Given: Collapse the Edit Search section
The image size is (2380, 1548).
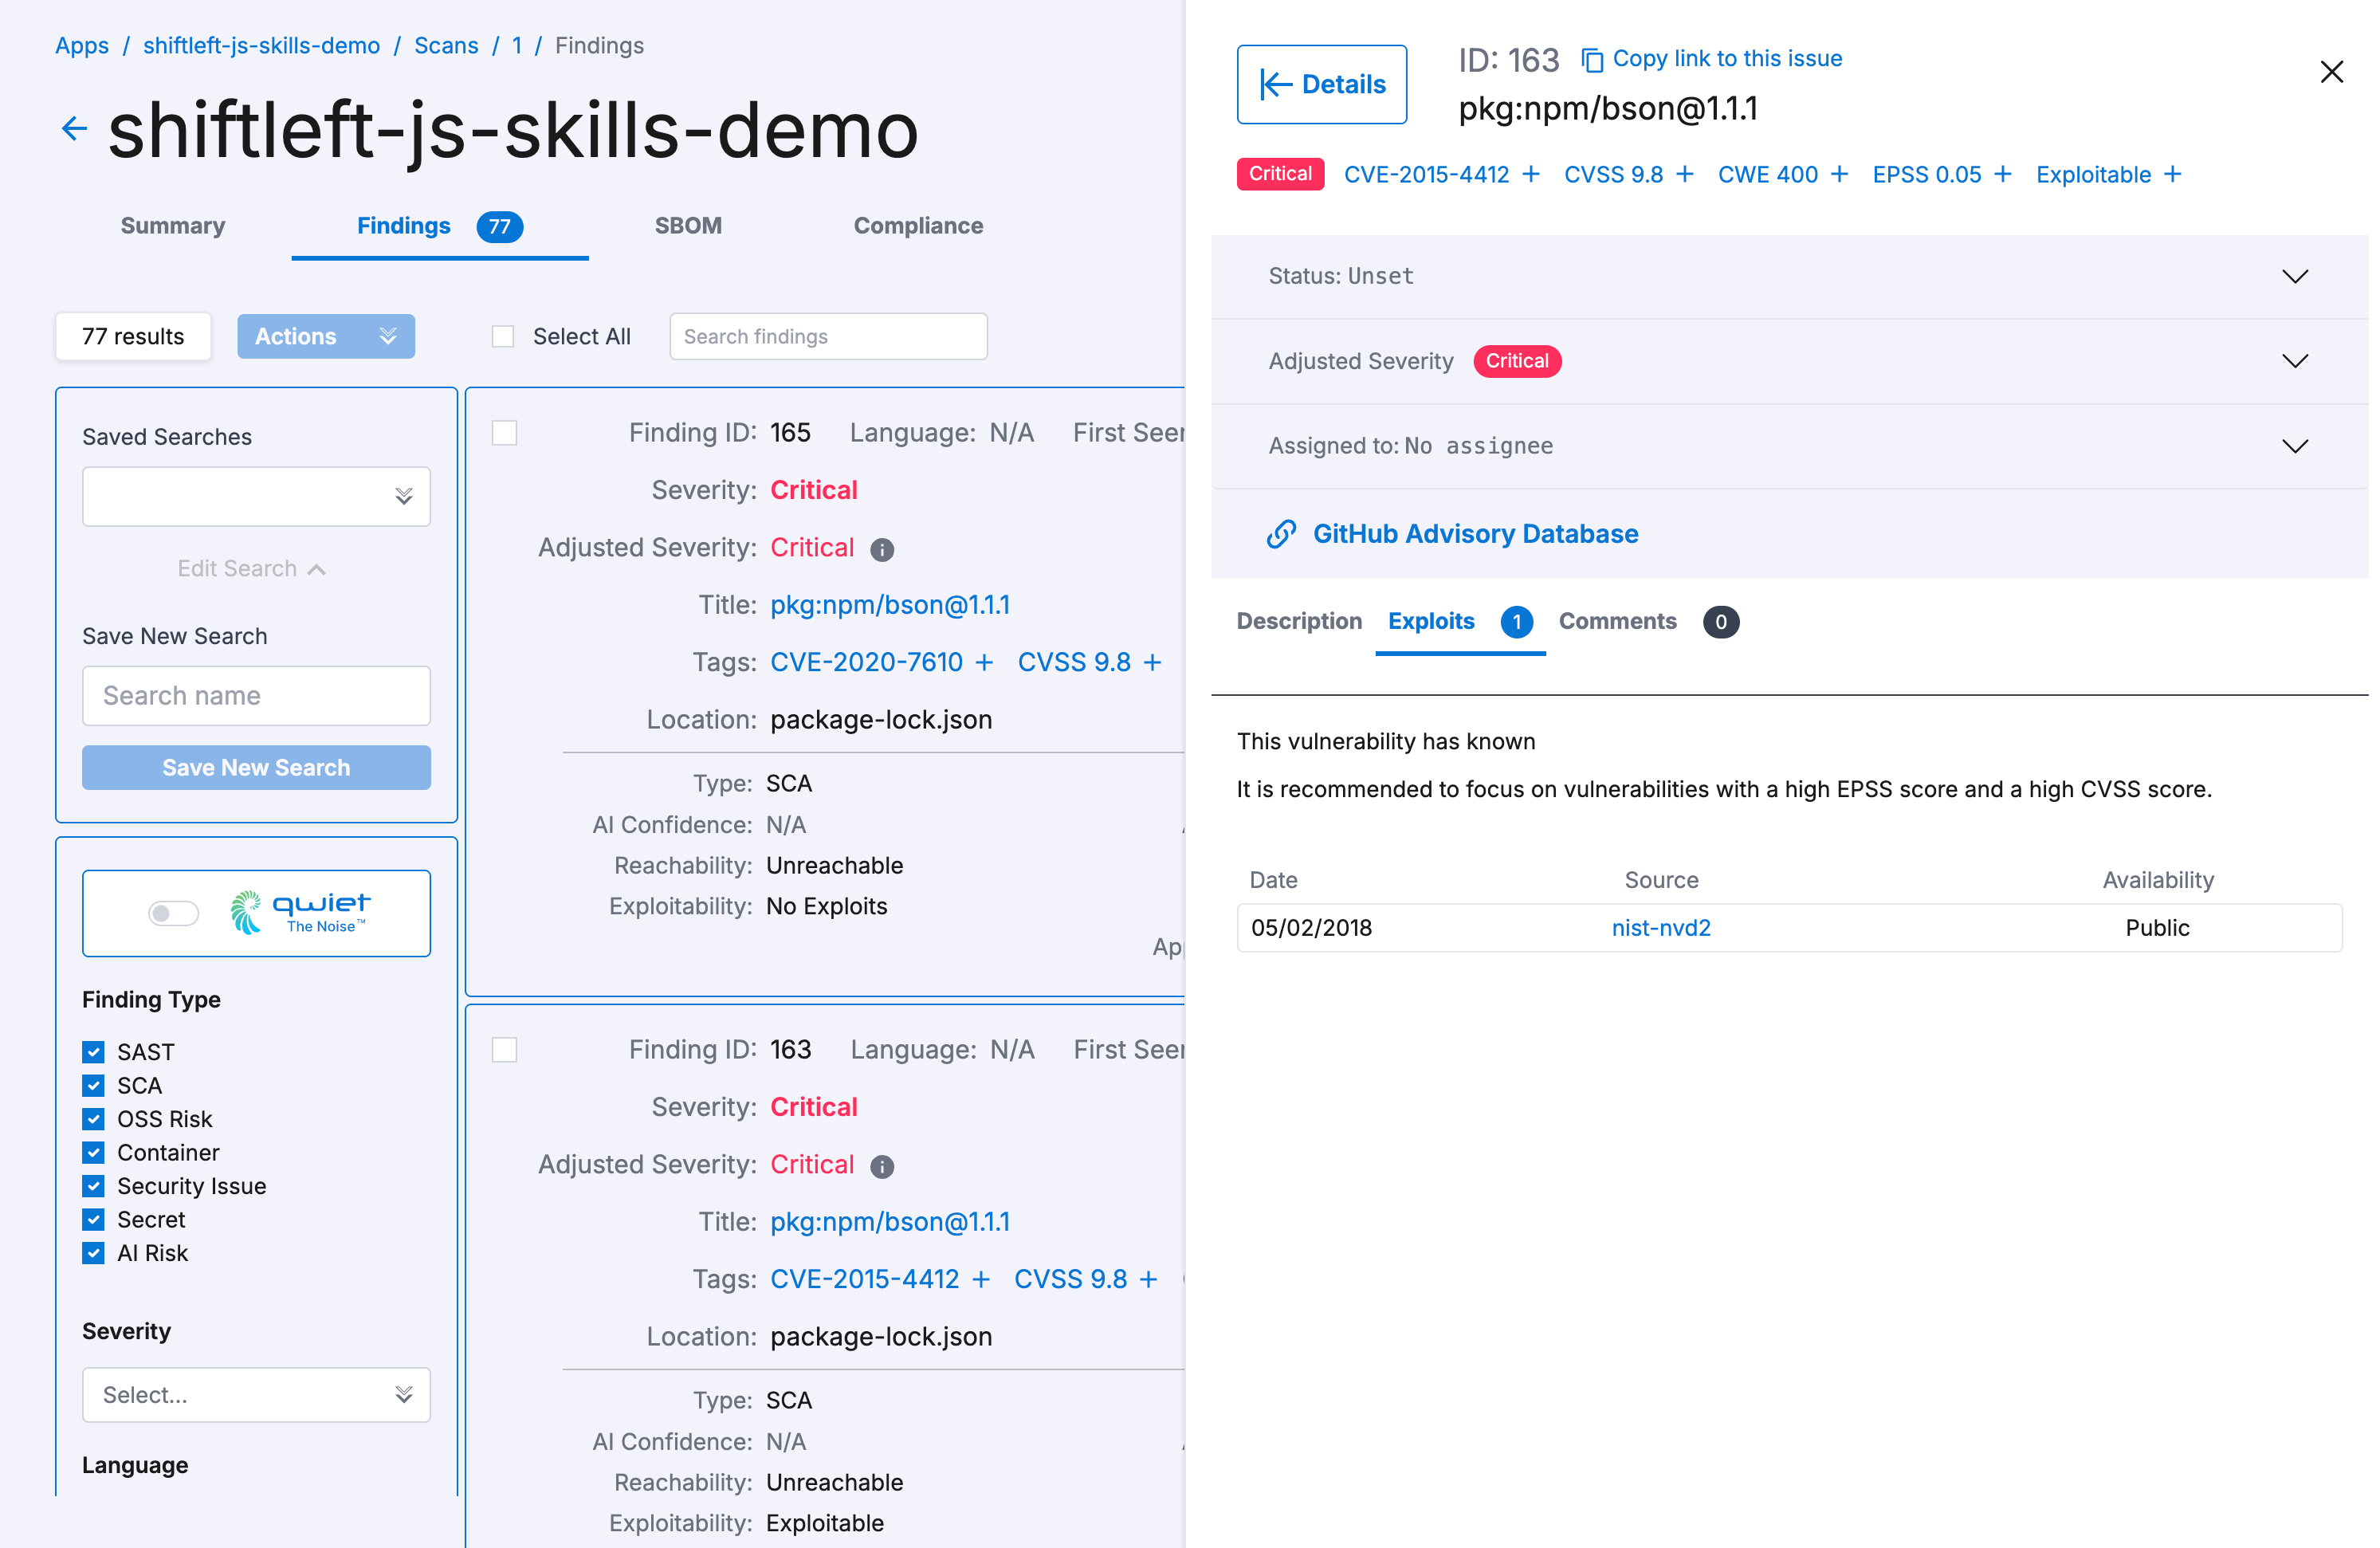Looking at the screenshot, I should tap(251, 569).
